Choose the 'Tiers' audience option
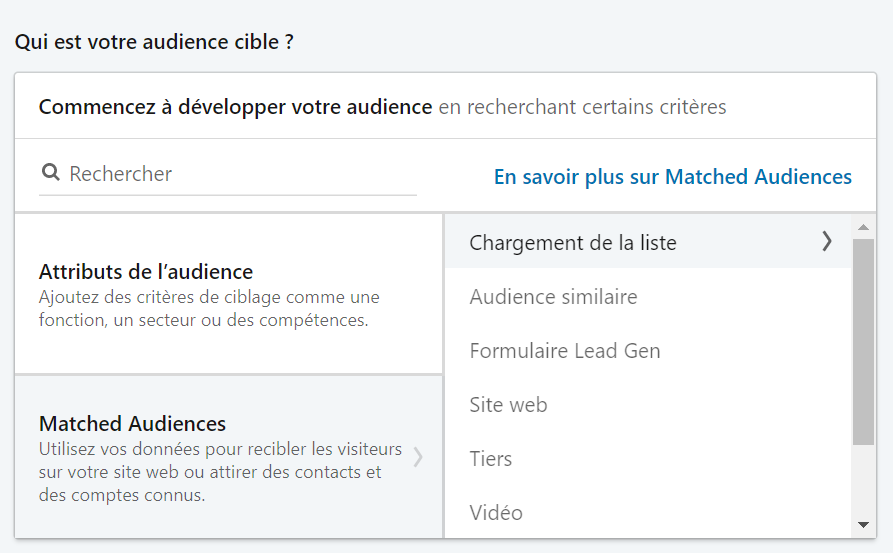Screen dimensions: 893x553 (490, 459)
